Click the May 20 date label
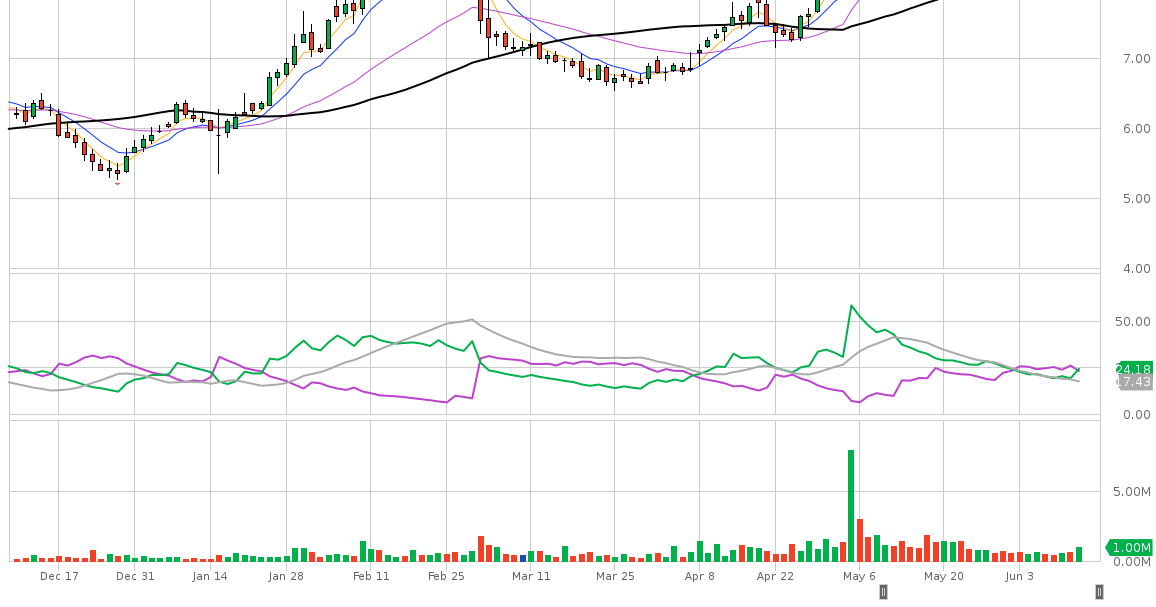The image size is (1156, 607). [x=944, y=576]
